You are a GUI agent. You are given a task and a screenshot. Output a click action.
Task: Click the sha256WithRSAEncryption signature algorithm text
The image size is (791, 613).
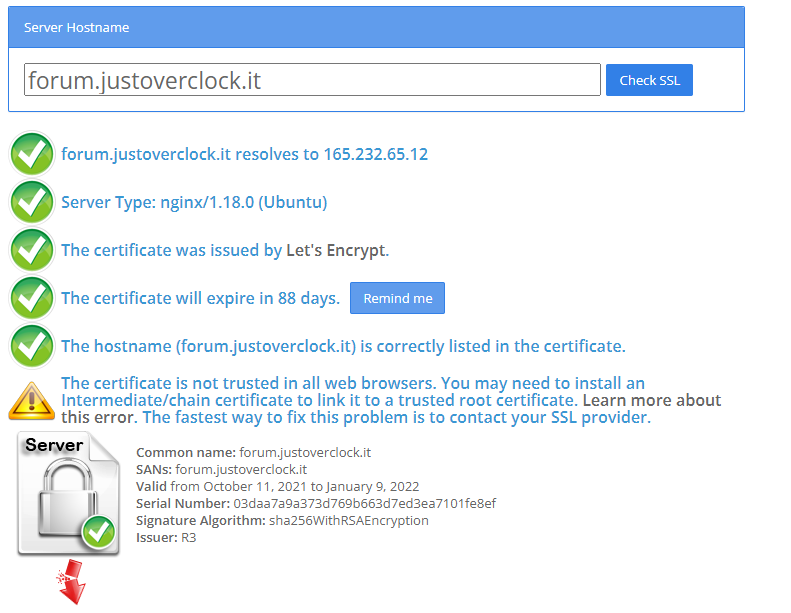(x=348, y=520)
